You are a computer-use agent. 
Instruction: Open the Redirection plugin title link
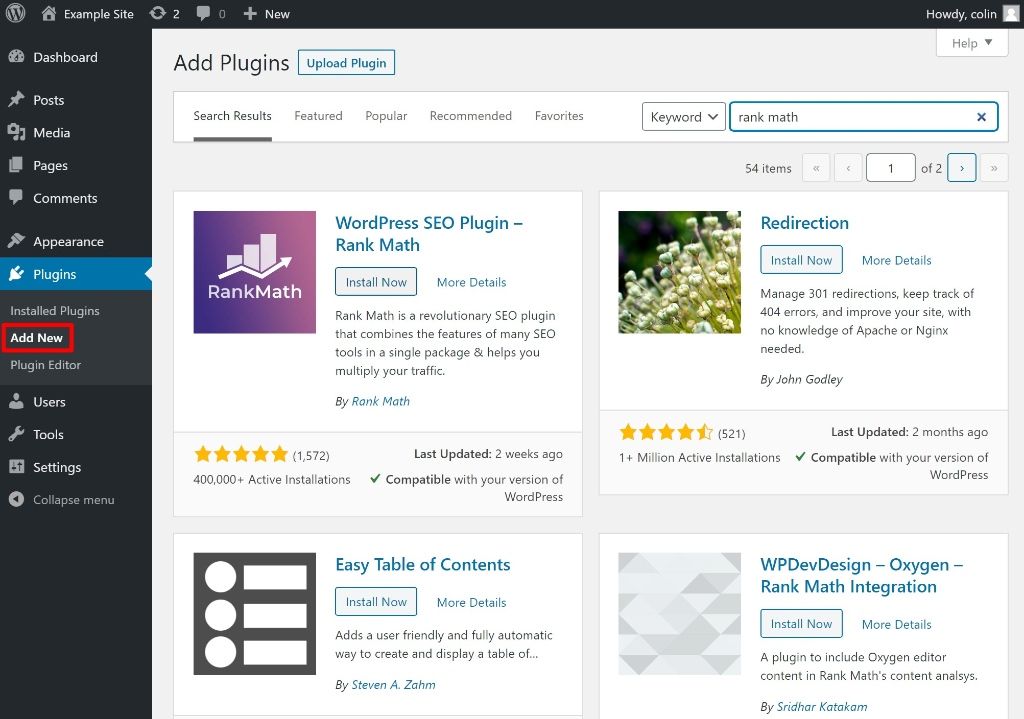pos(805,223)
